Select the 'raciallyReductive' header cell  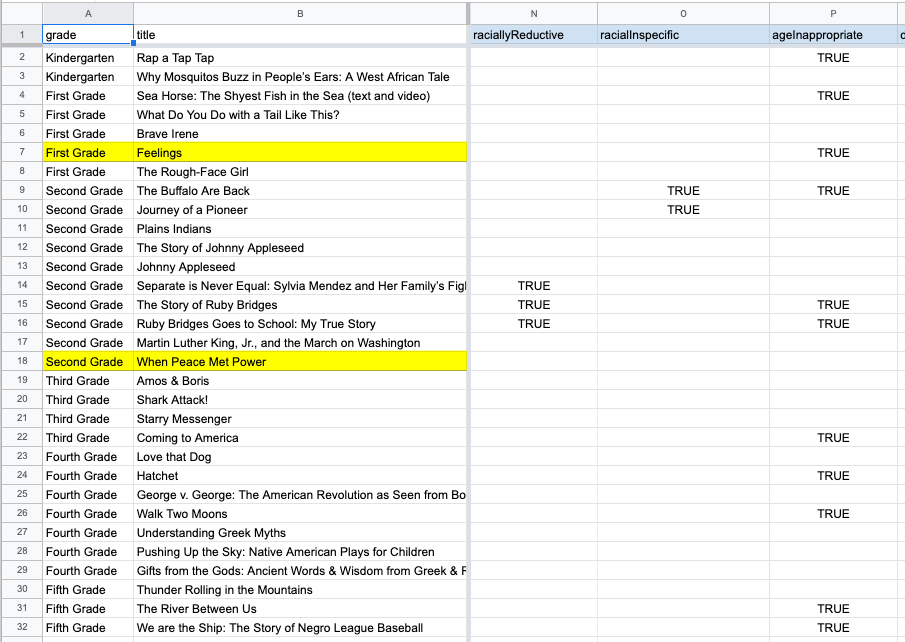(534, 35)
